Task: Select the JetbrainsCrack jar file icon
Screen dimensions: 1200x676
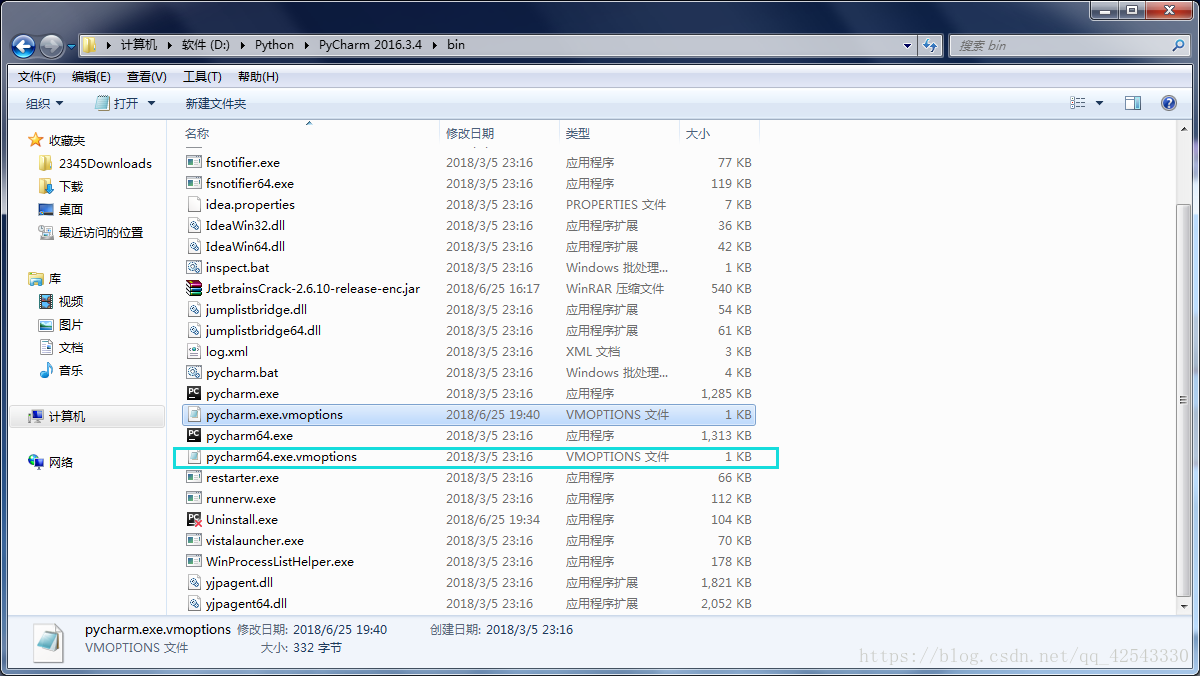Action: click(x=194, y=288)
